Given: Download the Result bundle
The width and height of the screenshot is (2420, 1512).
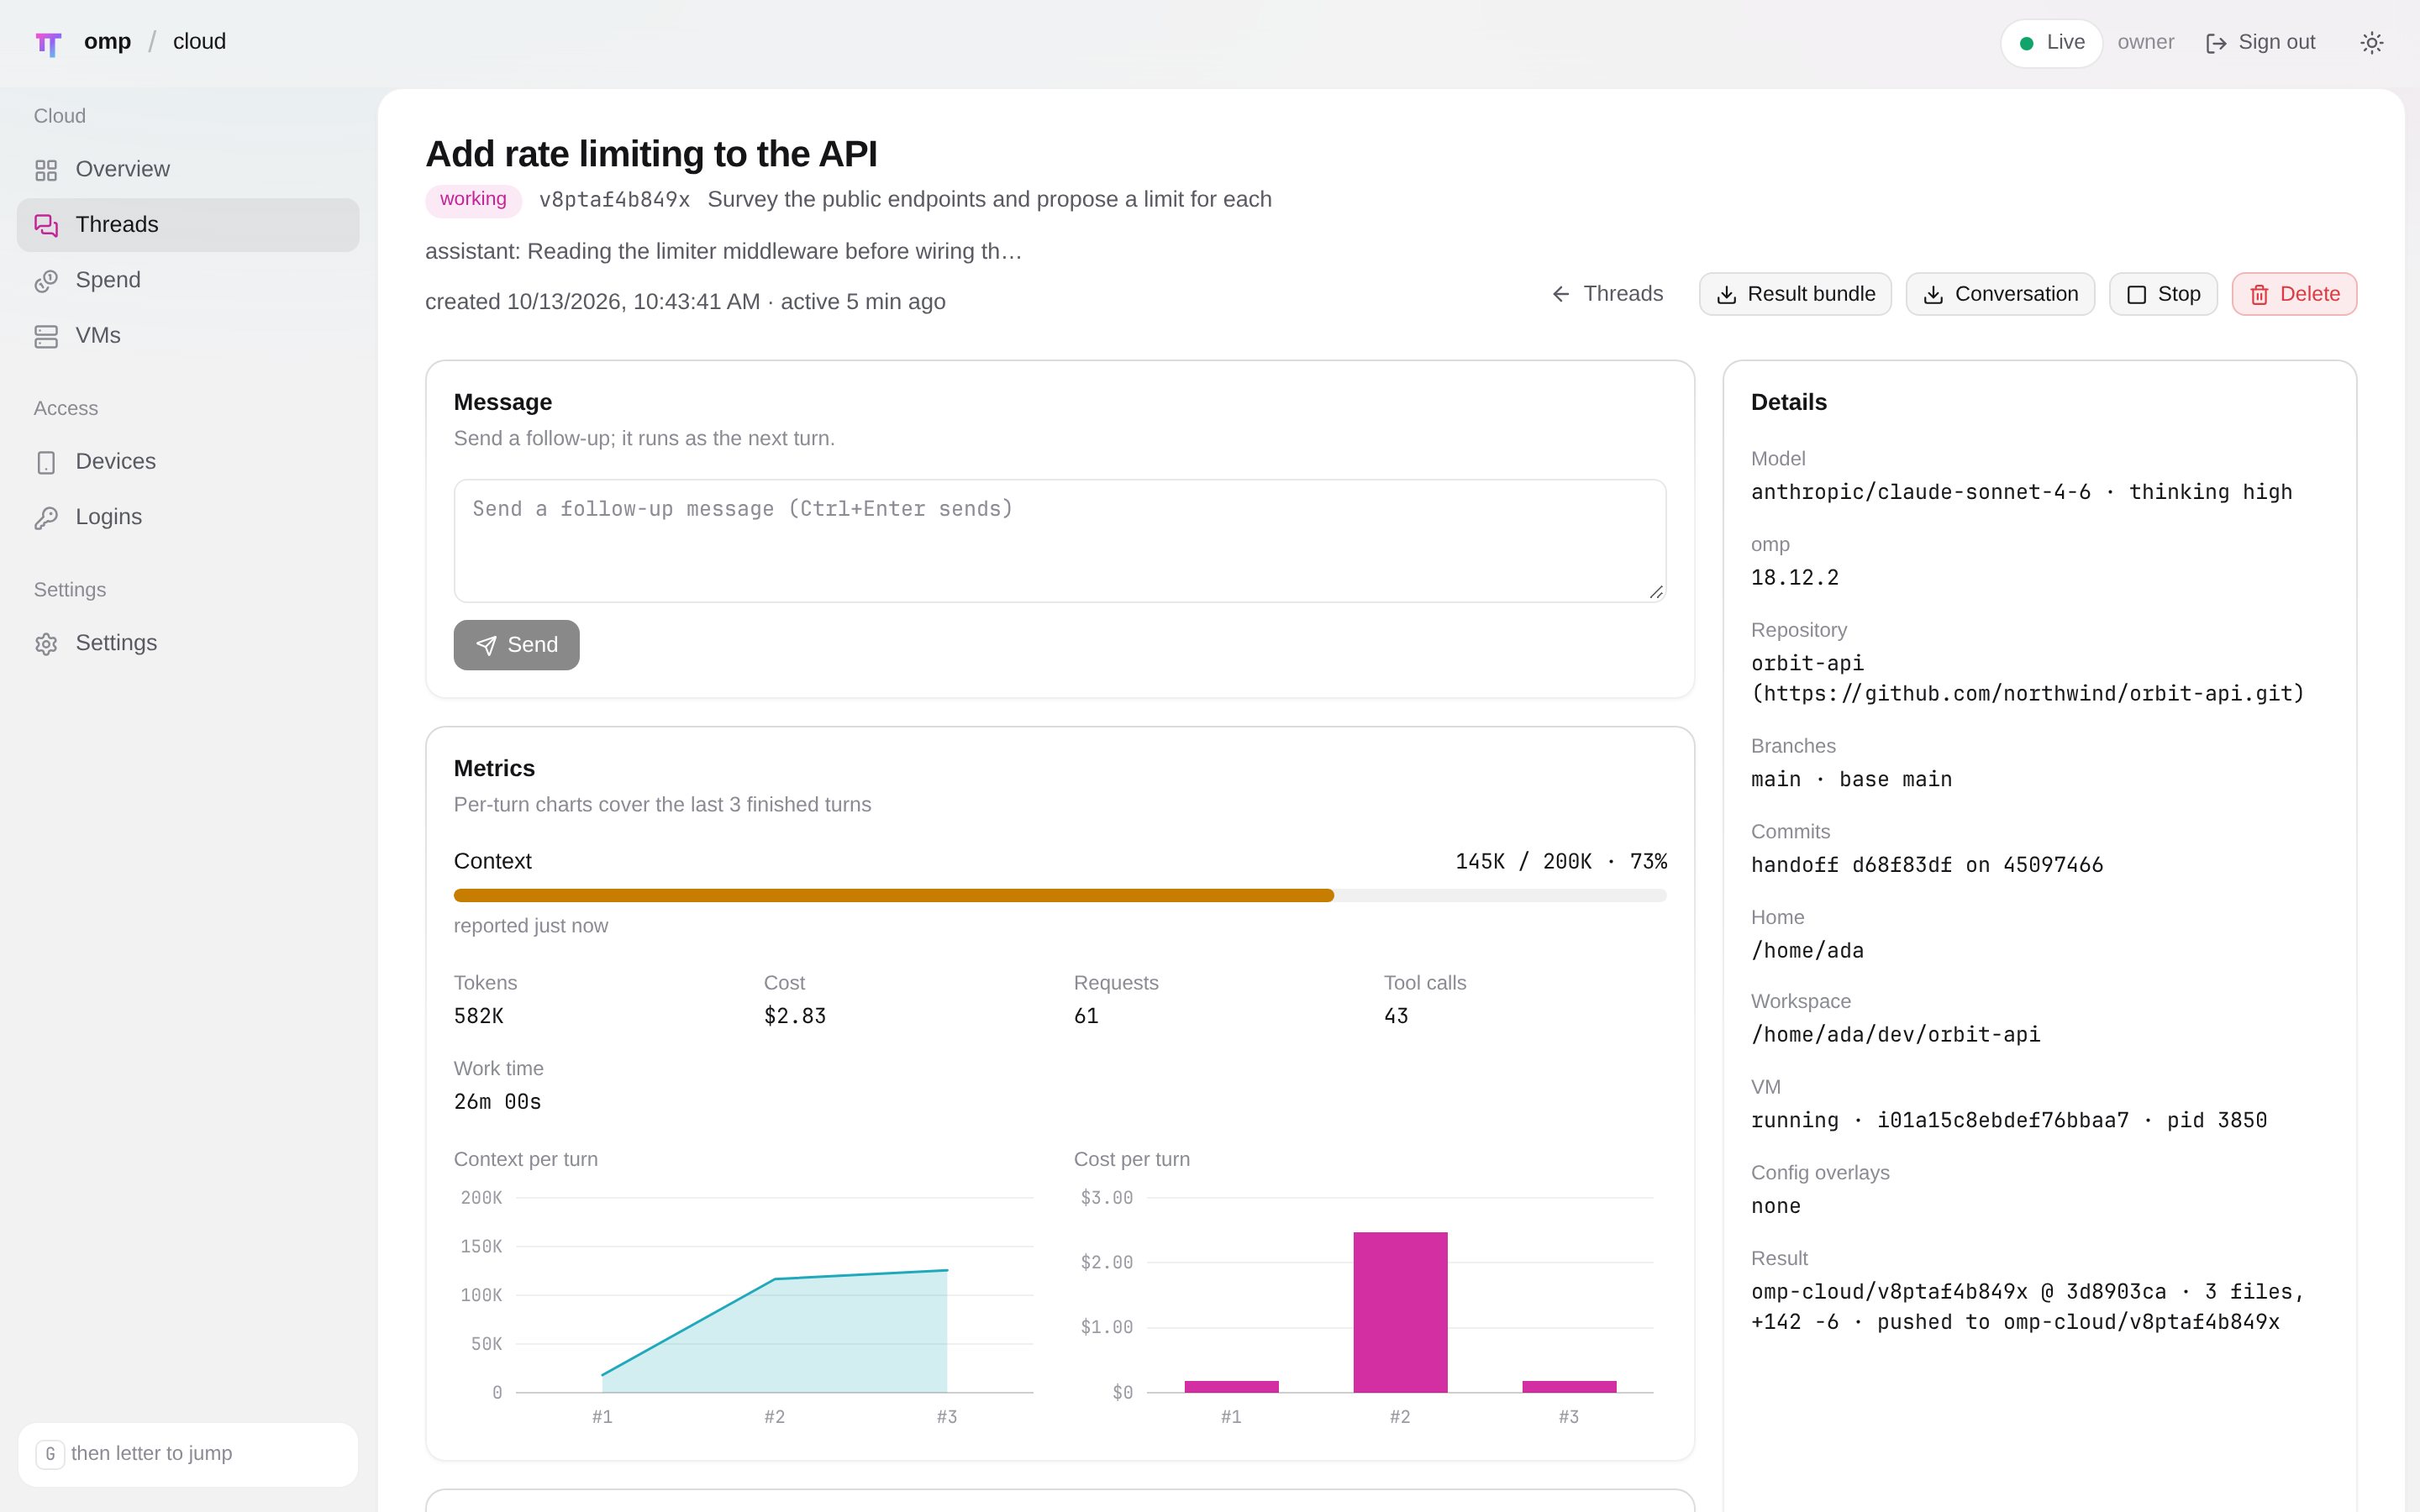Looking at the screenshot, I should 1795,294.
